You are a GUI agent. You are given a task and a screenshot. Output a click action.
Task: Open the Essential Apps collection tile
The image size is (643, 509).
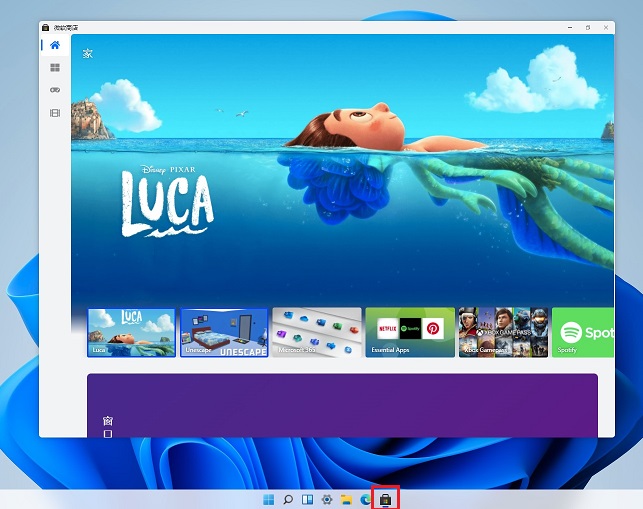409,332
